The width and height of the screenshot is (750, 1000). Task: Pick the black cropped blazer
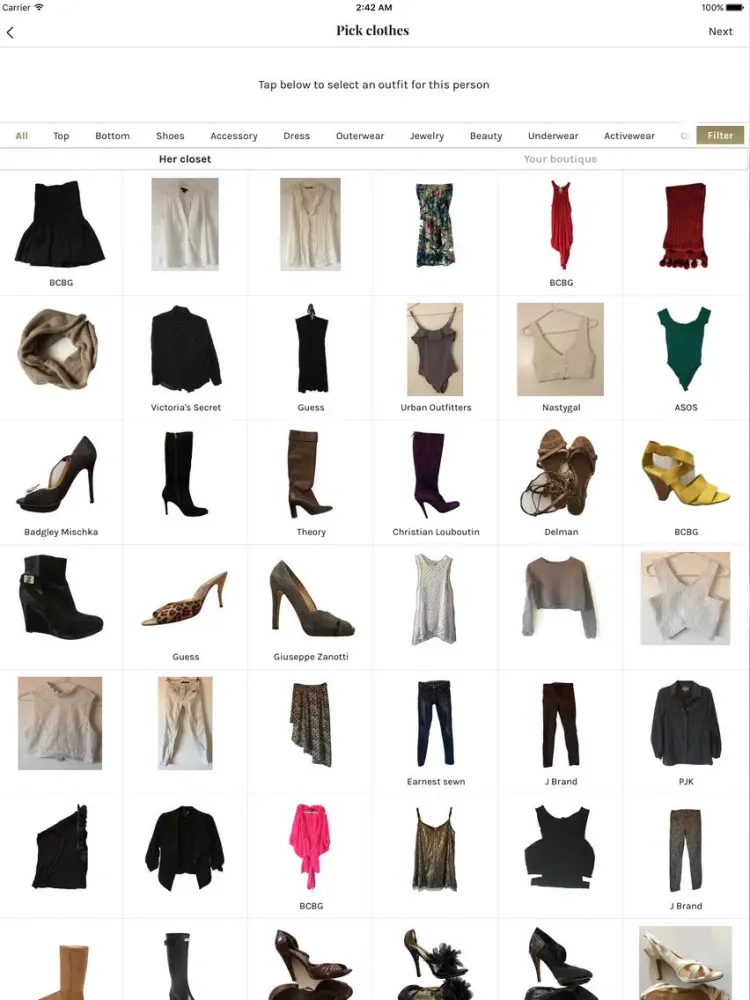pyautogui.click(x=185, y=848)
